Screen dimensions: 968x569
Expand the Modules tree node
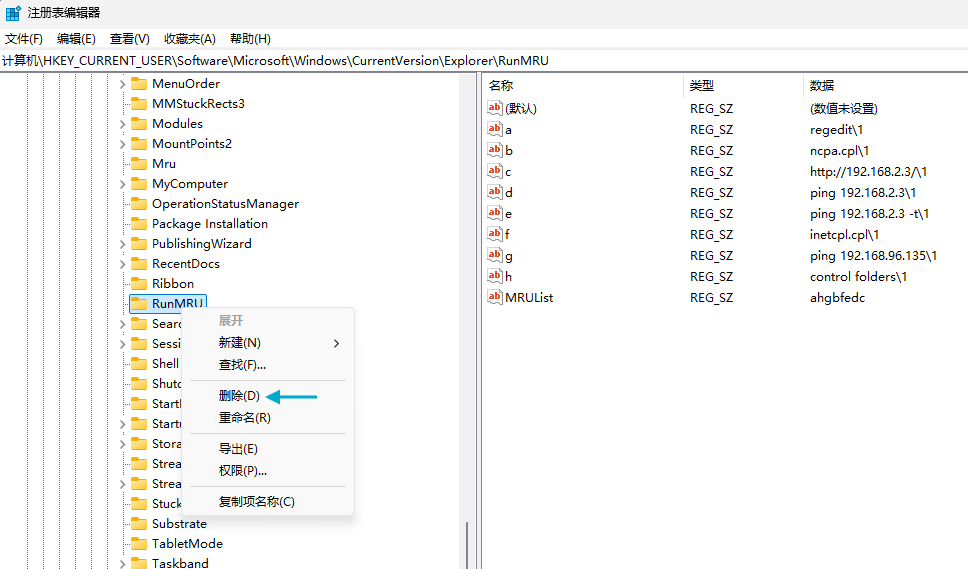click(x=122, y=124)
